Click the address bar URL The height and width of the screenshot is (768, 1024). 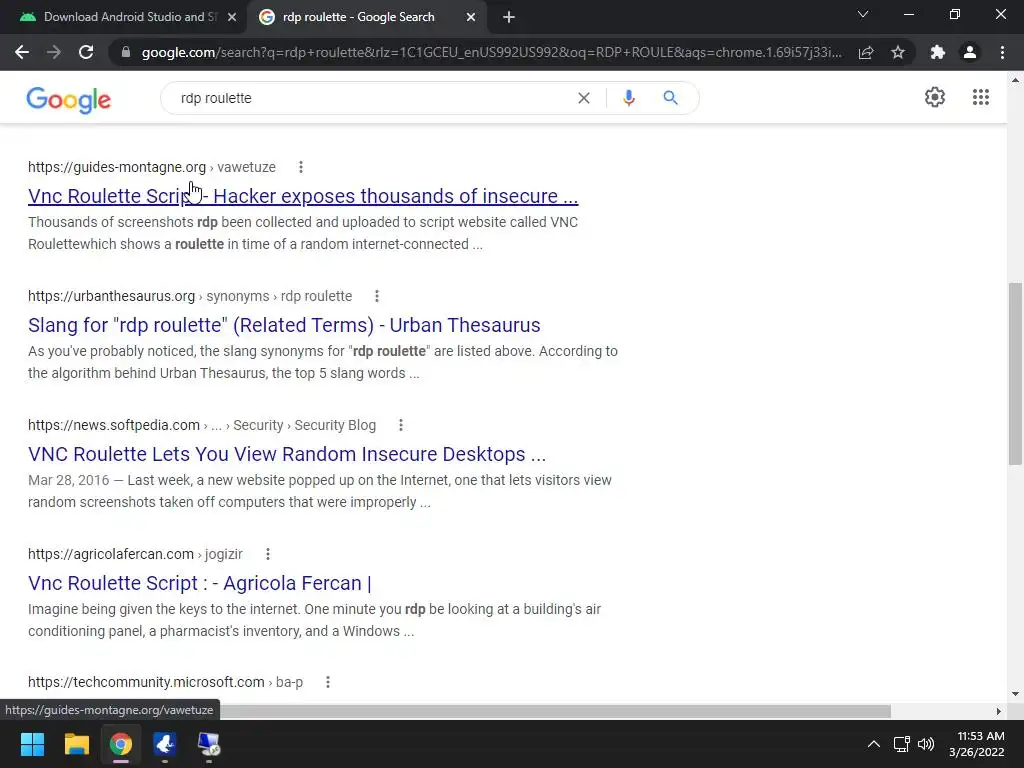[491, 52]
